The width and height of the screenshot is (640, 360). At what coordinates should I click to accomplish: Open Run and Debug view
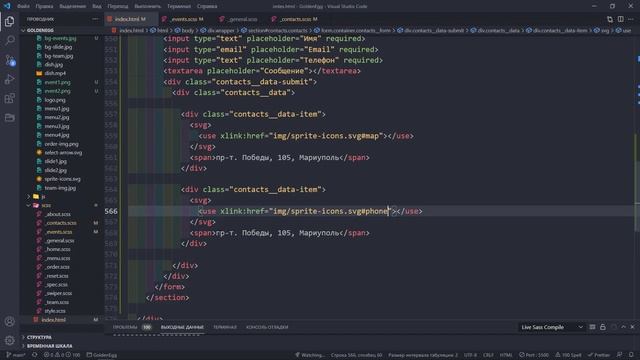[9, 79]
